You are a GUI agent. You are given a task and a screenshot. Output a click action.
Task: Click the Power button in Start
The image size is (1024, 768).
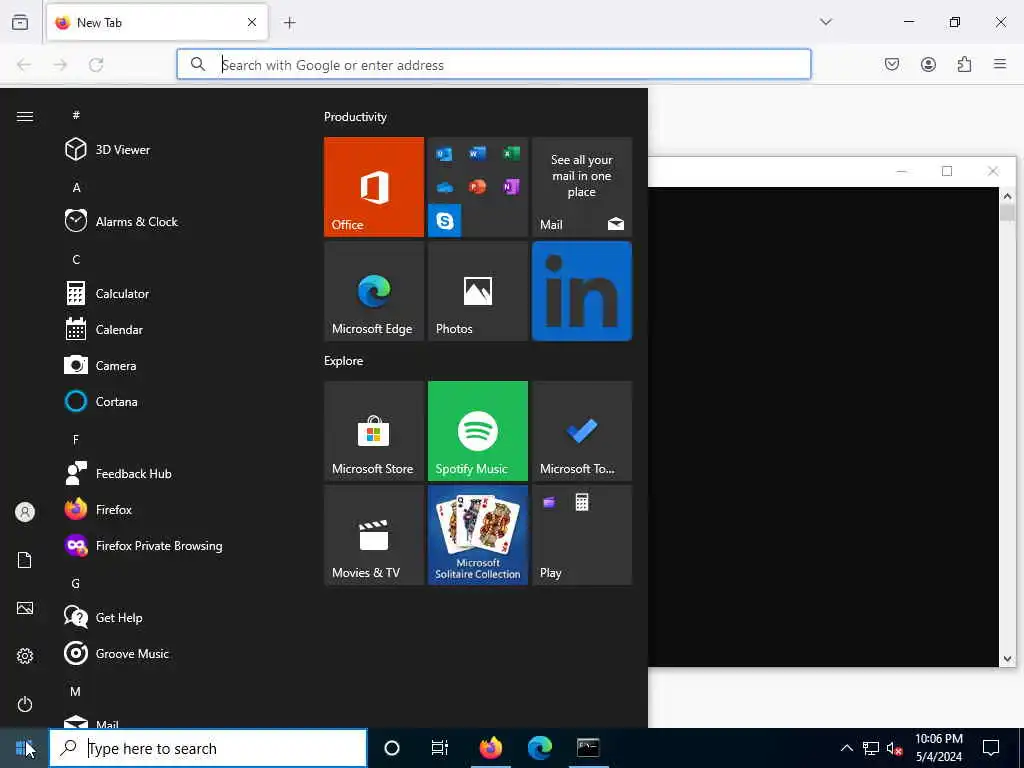(x=25, y=704)
